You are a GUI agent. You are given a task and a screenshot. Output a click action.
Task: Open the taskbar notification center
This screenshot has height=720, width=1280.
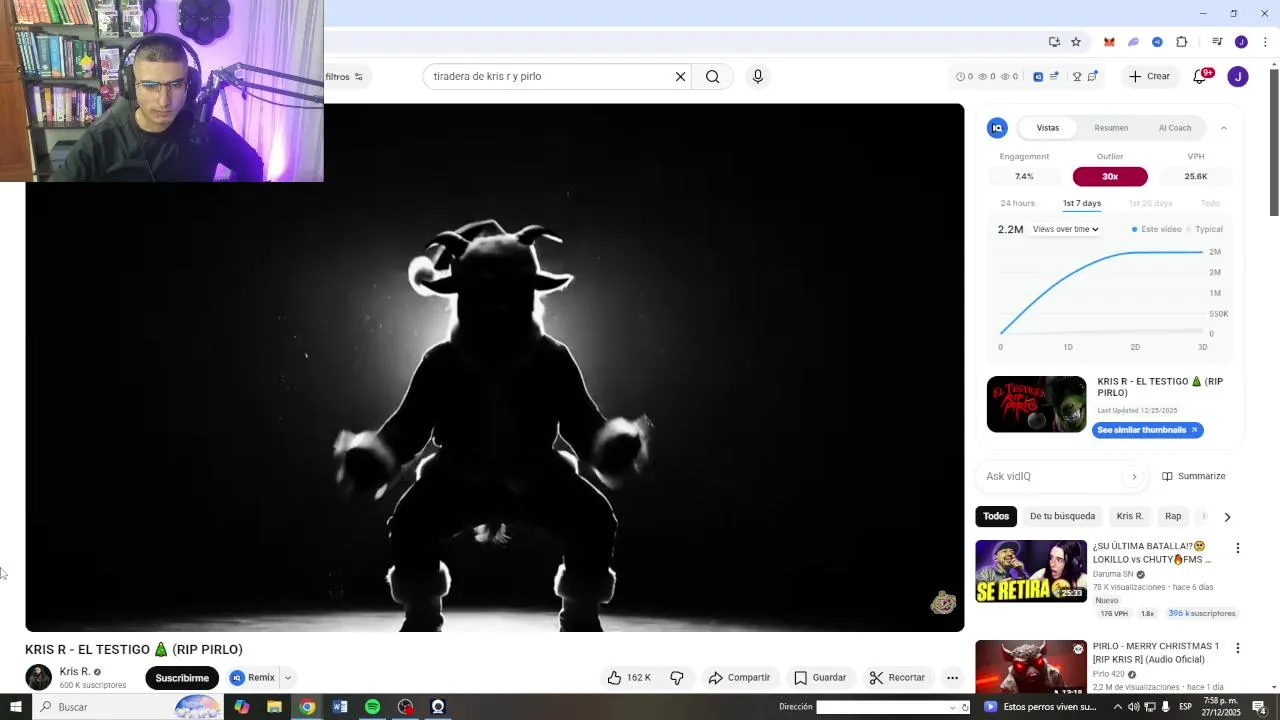[x=1260, y=707]
